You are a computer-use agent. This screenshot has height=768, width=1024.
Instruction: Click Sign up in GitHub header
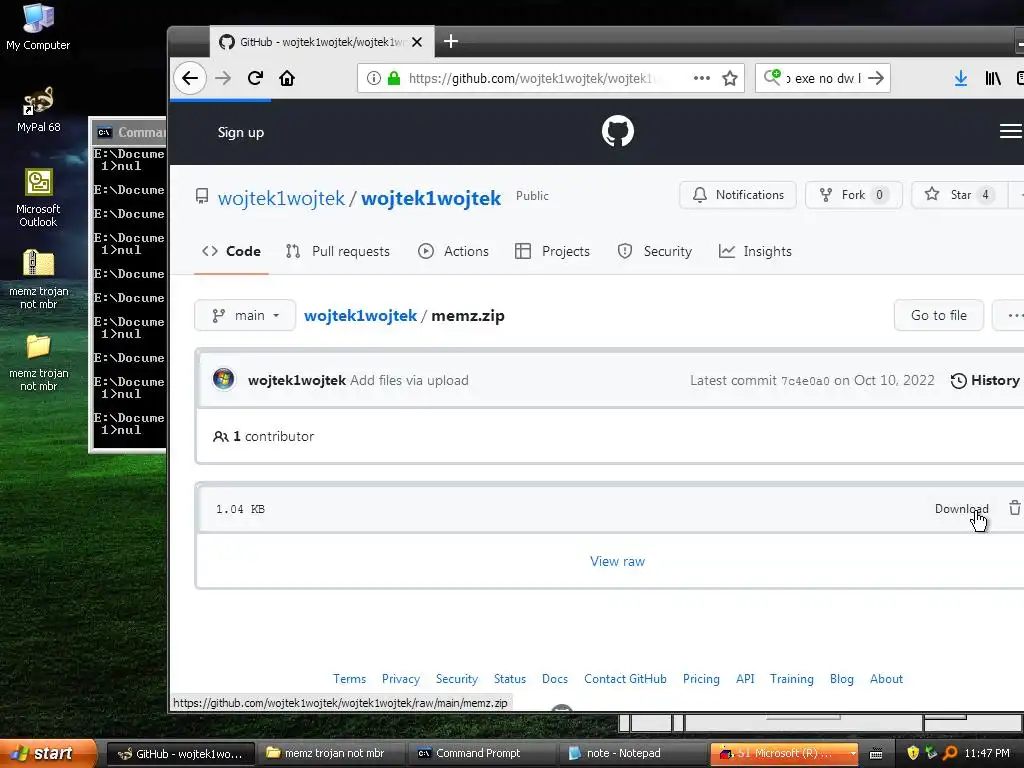coord(240,132)
